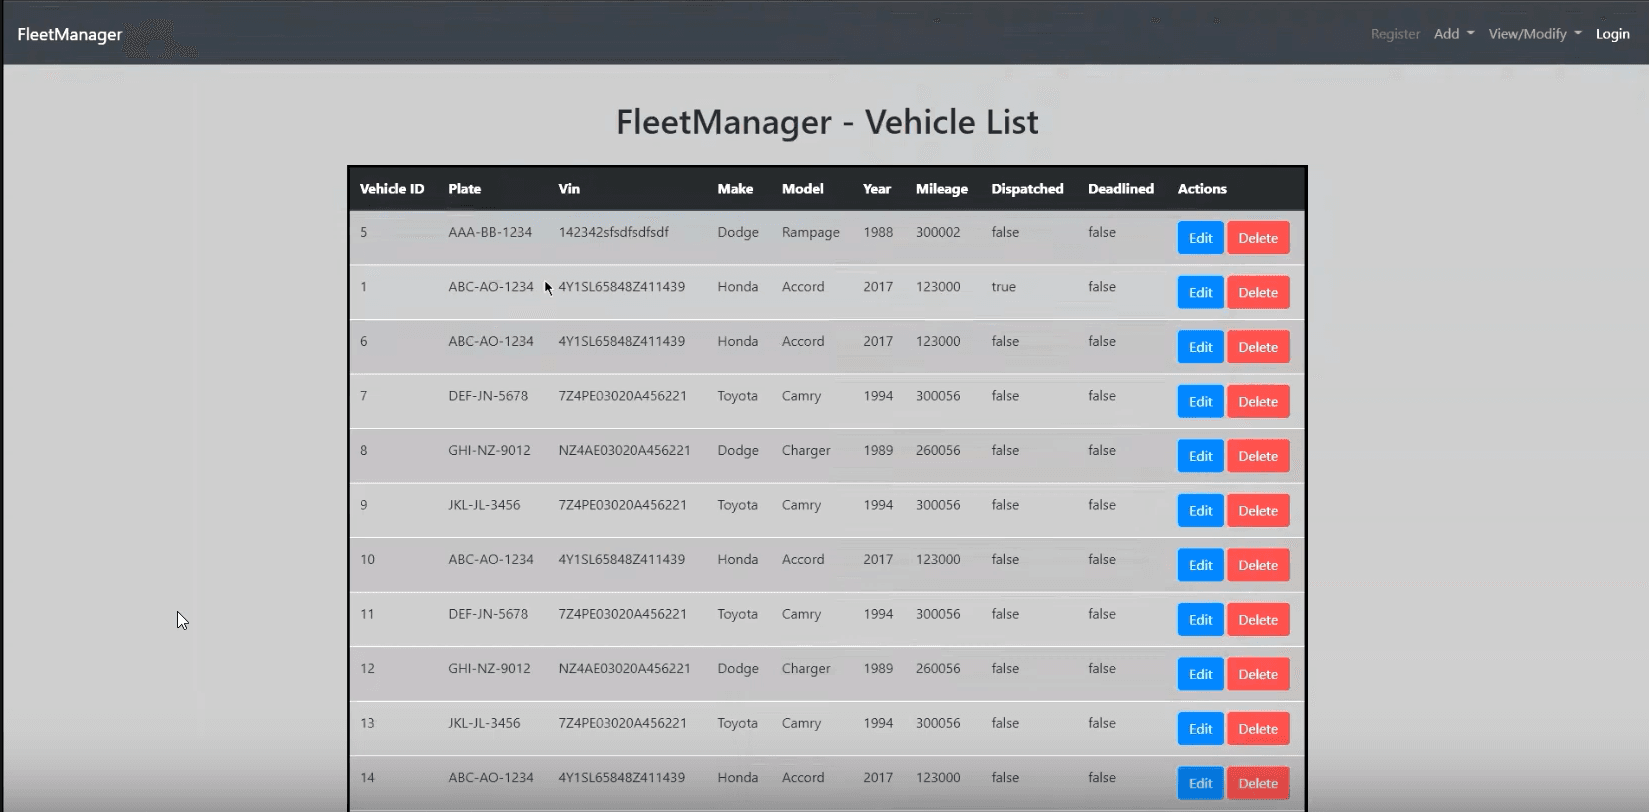This screenshot has width=1649, height=812.
Task: Delete vehicle ID 7 row
Action: point(1258,402)
